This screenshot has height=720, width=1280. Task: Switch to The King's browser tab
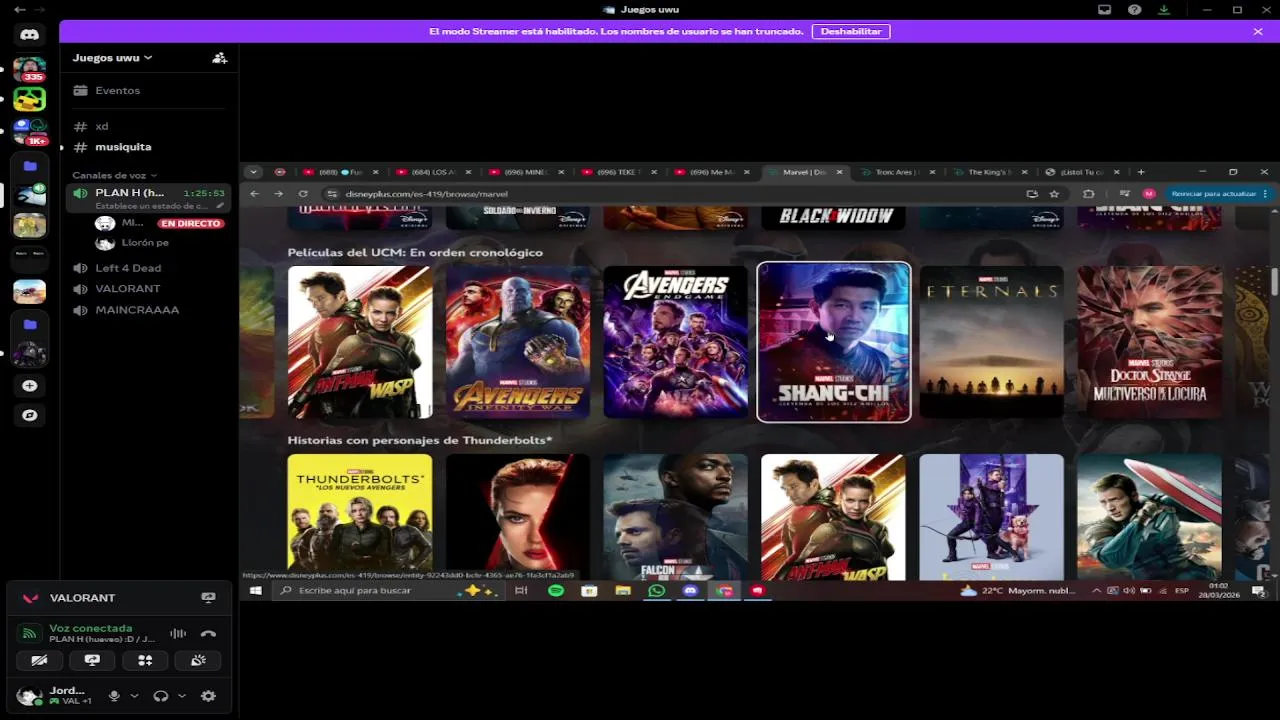point(990,172)
